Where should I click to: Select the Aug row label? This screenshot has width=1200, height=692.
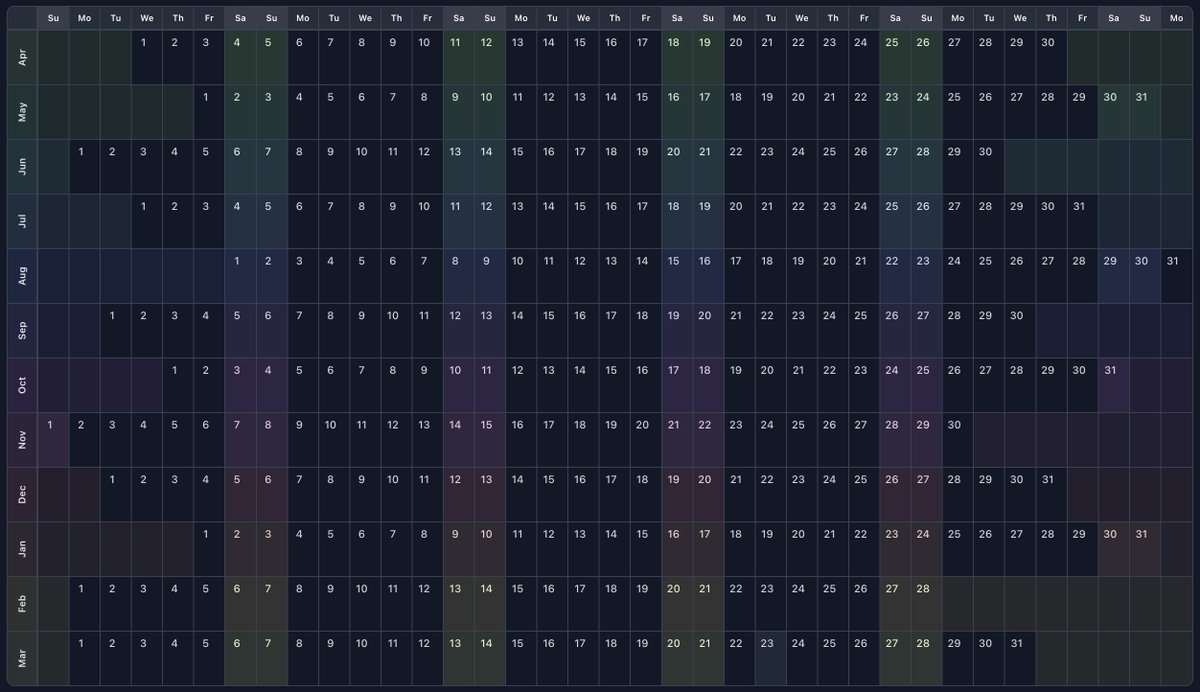(22, 275)
